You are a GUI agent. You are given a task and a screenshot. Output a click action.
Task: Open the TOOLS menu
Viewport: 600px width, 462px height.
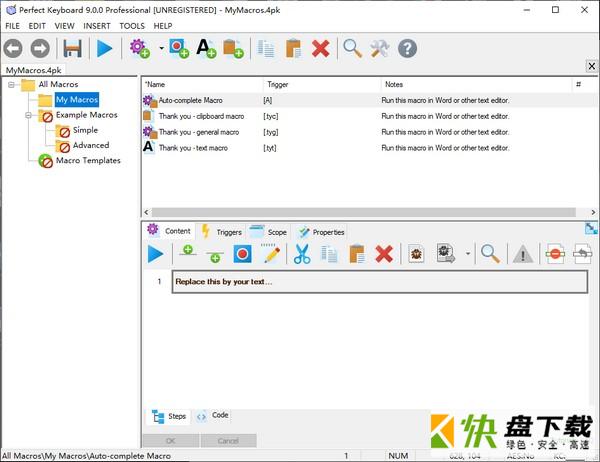tap(132, 26)
